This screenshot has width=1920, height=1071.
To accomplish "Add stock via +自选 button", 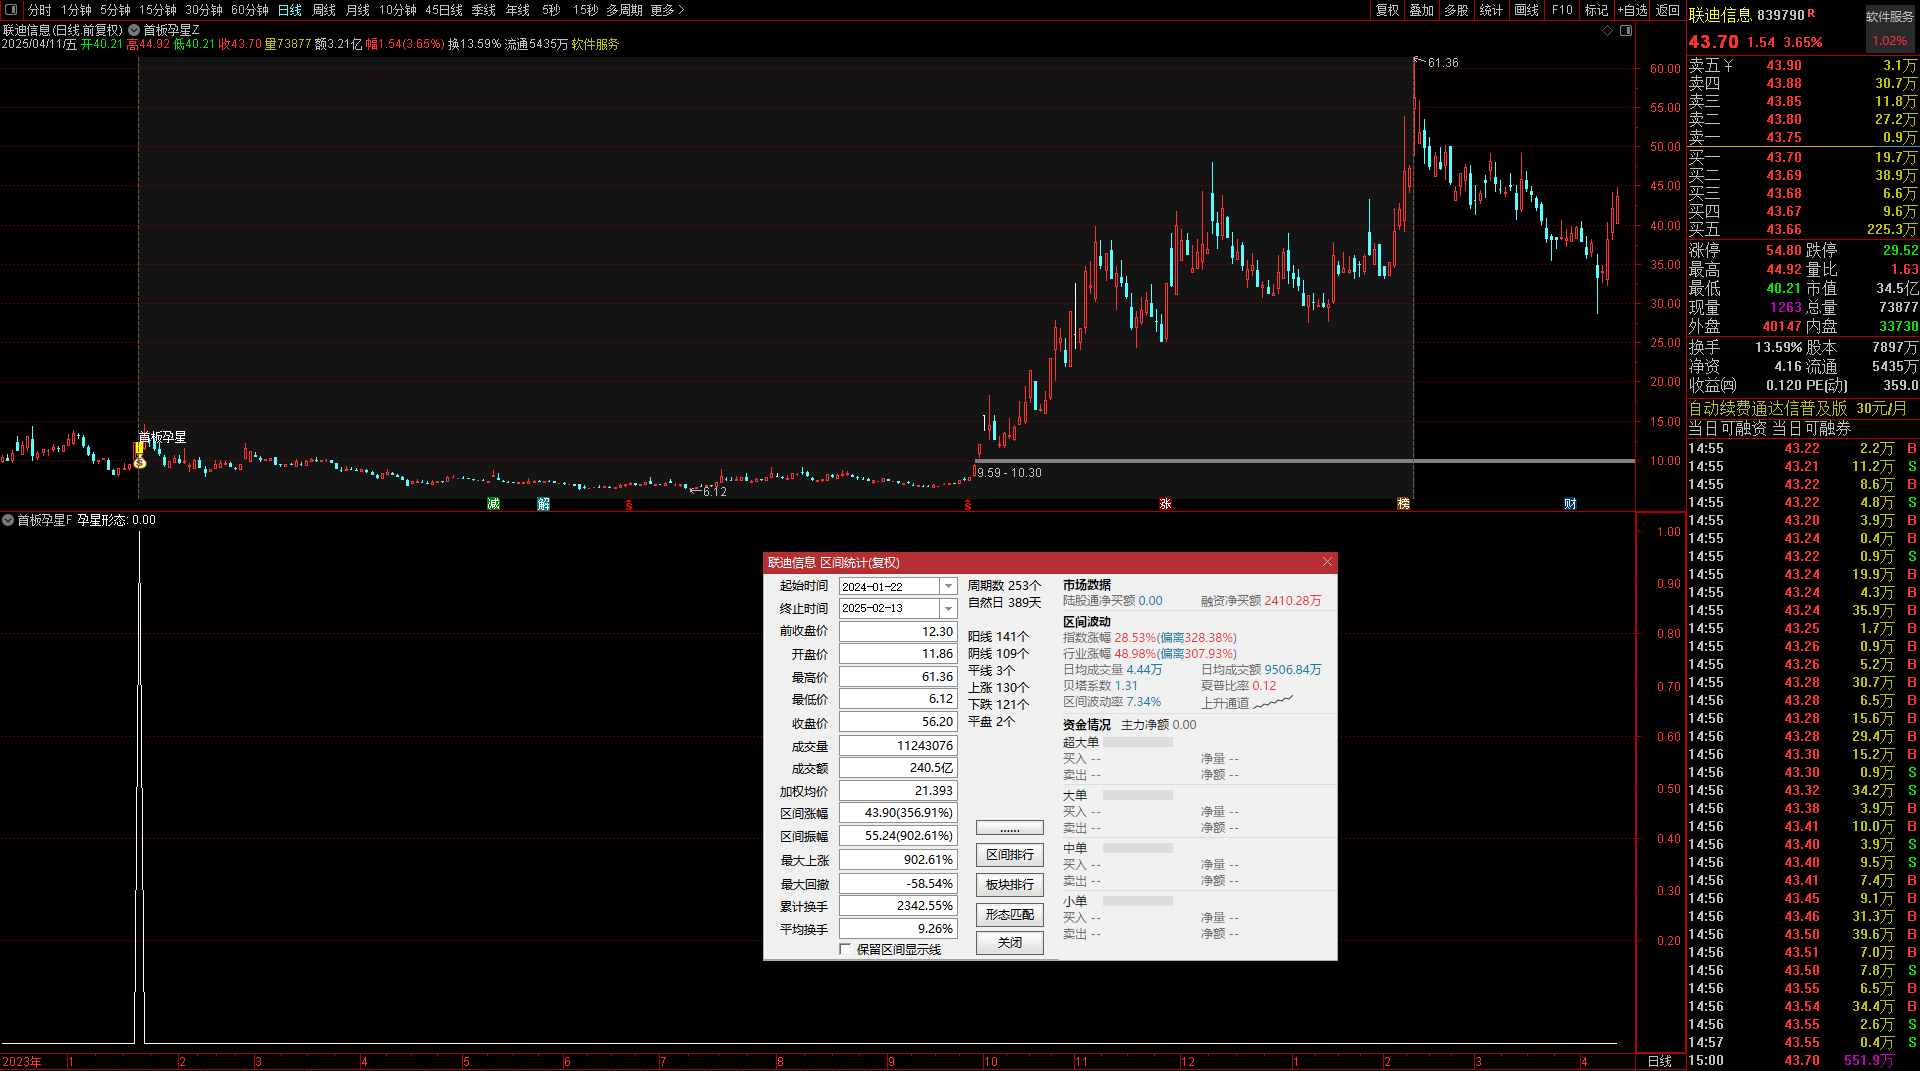I will tap(1632, 10).
